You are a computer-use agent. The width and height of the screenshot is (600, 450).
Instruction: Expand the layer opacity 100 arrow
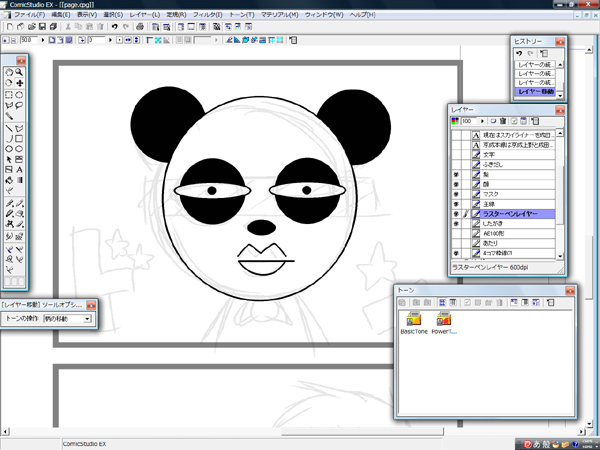point(480,121)
